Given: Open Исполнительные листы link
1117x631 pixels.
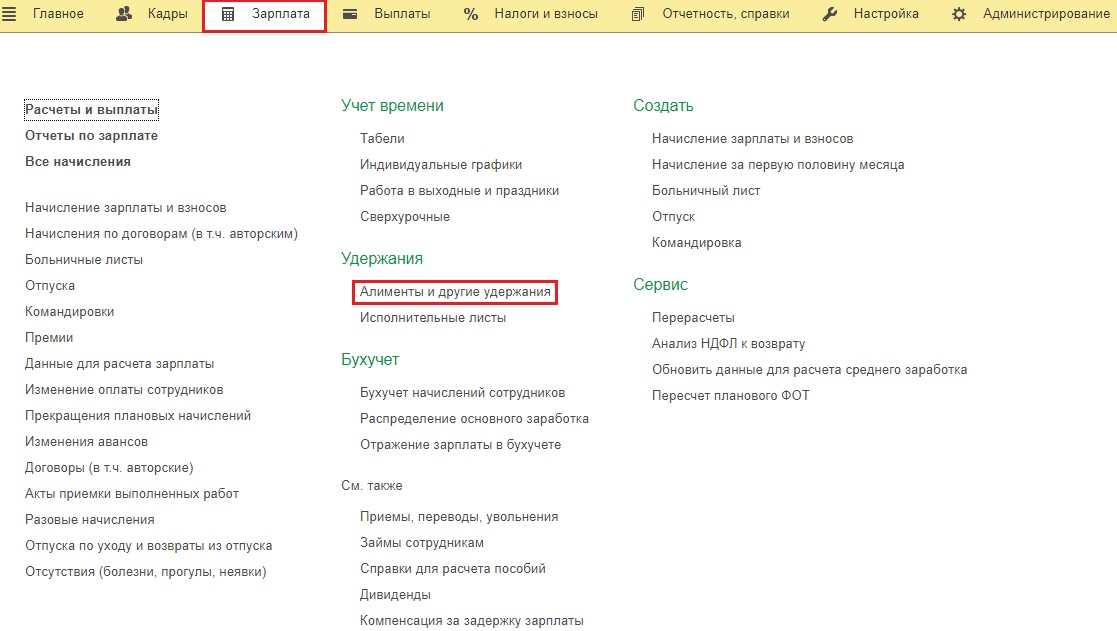Looking at the screenshot, I should pyautogui.click(x=433, y=318).
